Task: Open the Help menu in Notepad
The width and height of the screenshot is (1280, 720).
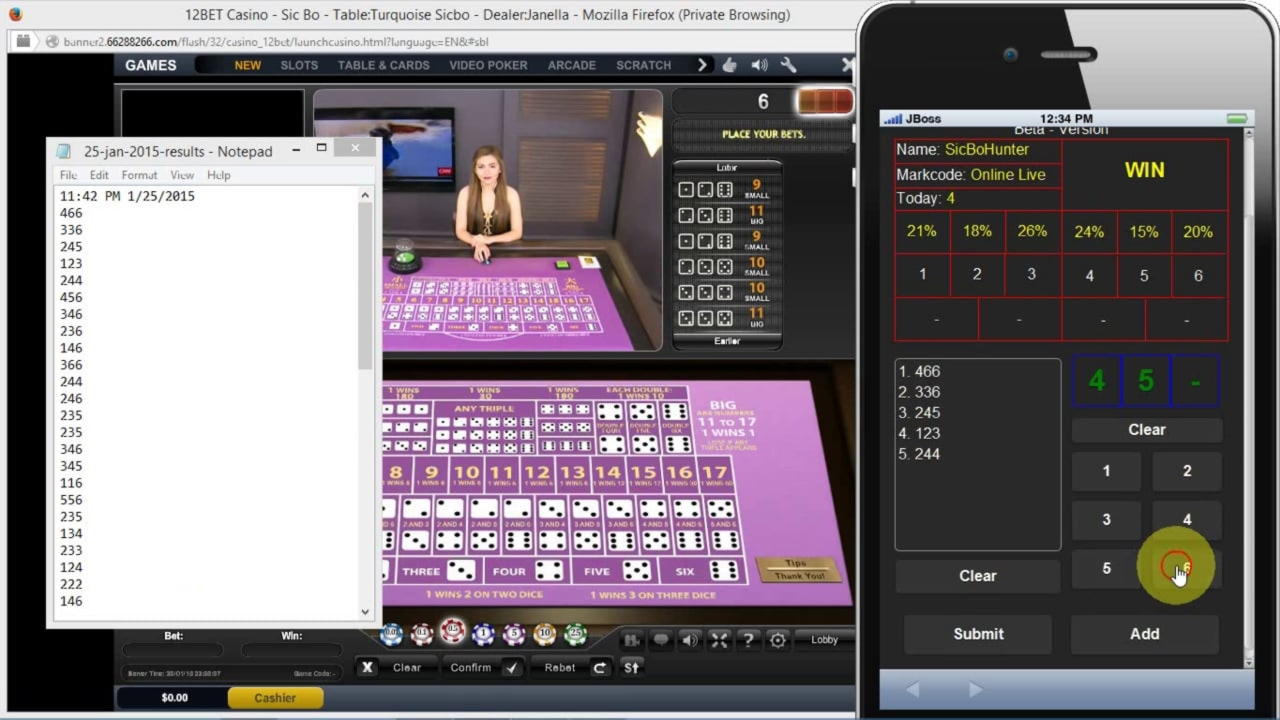Action: pos(219,175)
